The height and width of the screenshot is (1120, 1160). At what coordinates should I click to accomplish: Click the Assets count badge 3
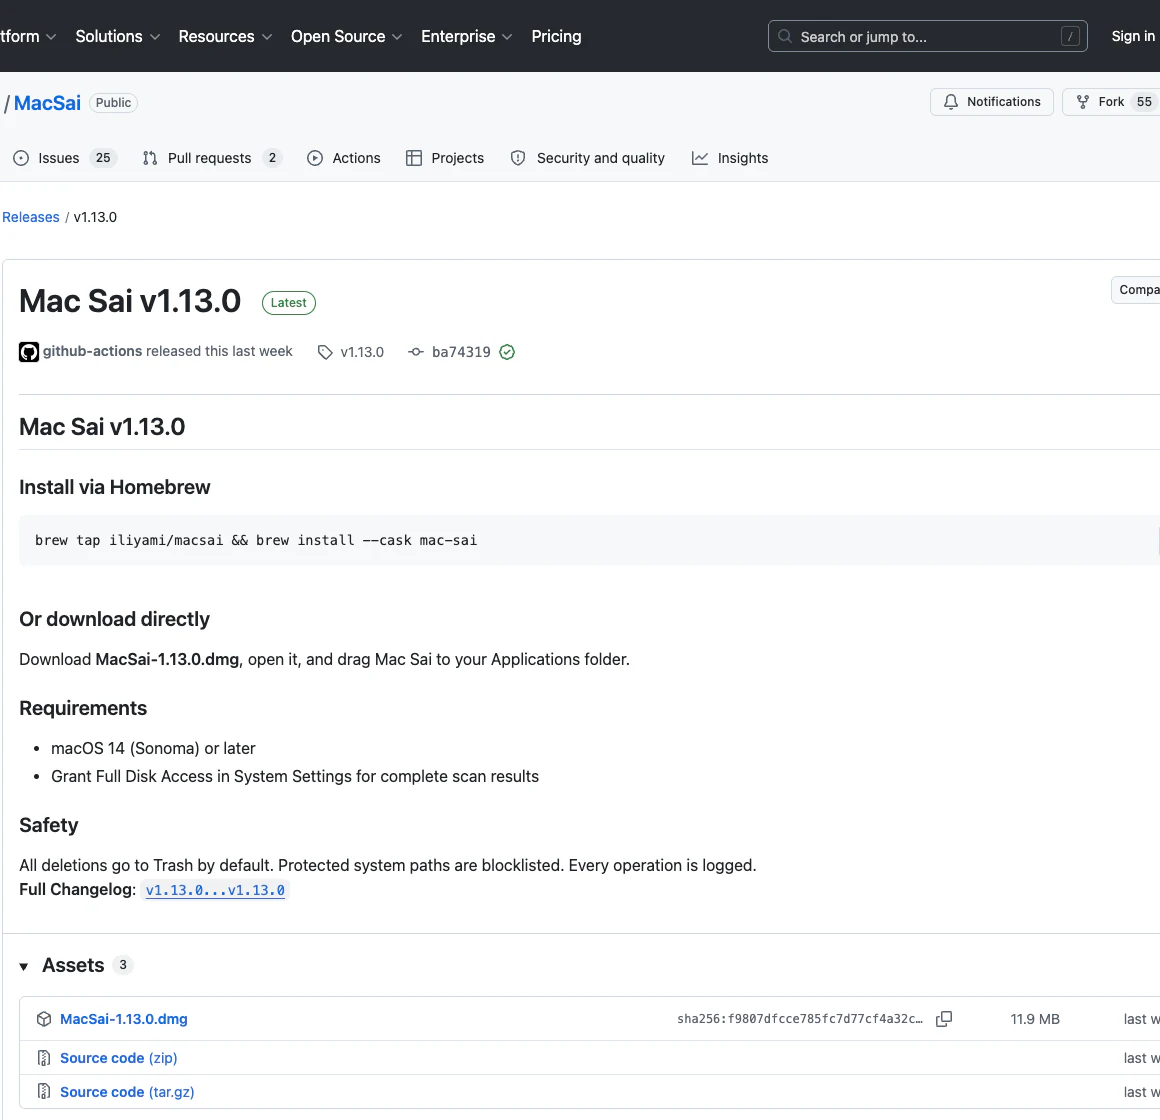[123, 965]
